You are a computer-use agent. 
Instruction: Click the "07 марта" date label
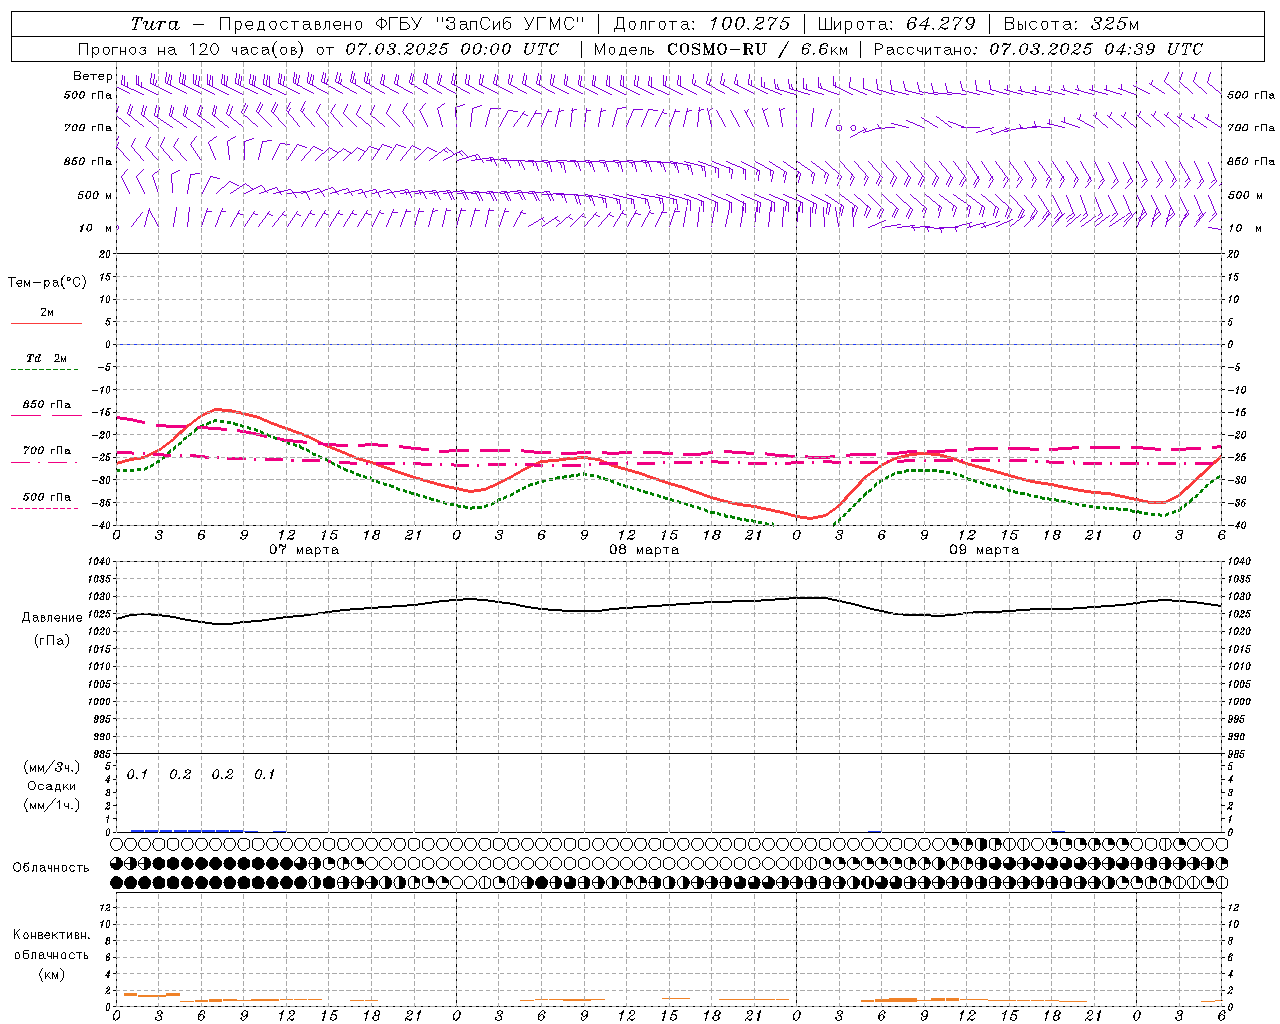coord(305,550)
